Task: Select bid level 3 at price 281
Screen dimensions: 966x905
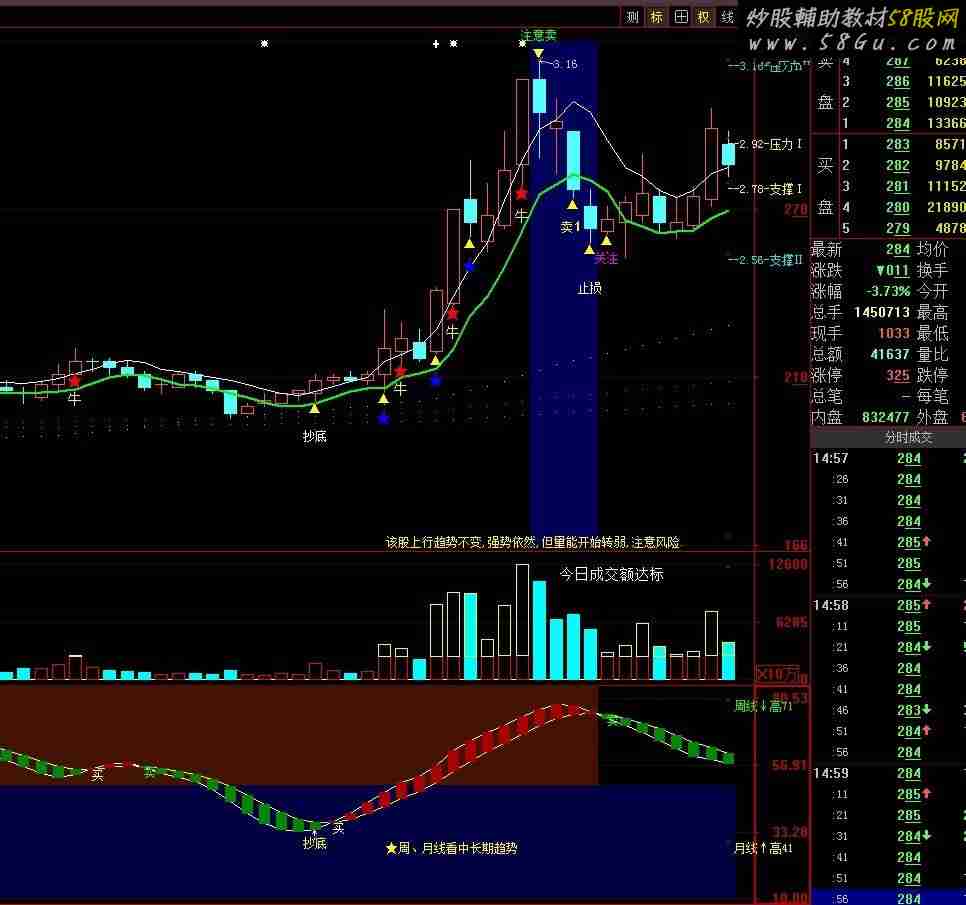Action: [x=903, y=186]
